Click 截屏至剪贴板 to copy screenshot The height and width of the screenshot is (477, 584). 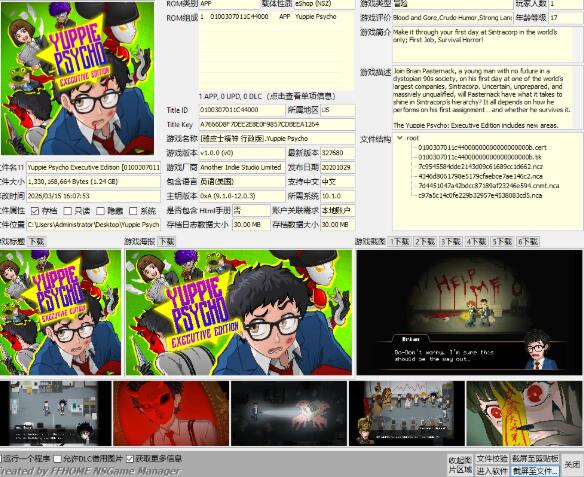pyautogui.click(x=535, y=459)
